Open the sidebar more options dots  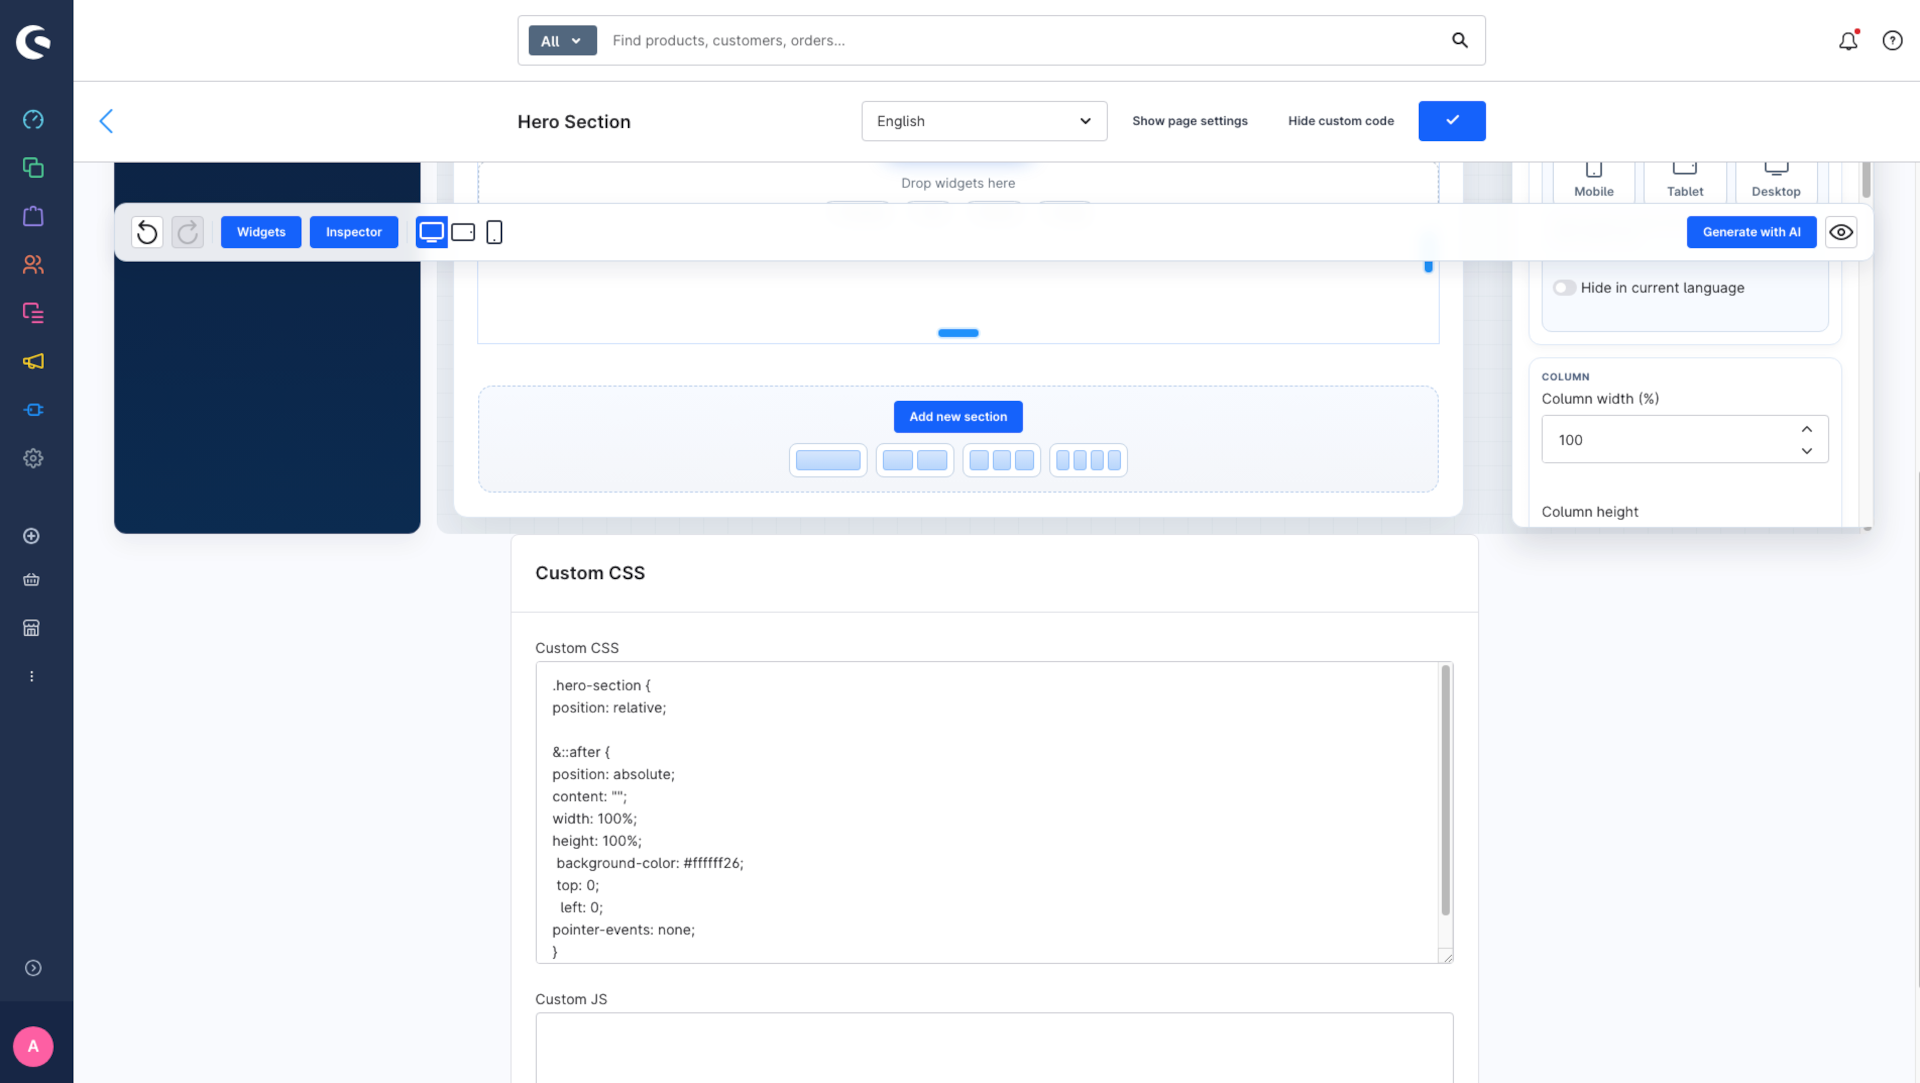tap(32, 677)
